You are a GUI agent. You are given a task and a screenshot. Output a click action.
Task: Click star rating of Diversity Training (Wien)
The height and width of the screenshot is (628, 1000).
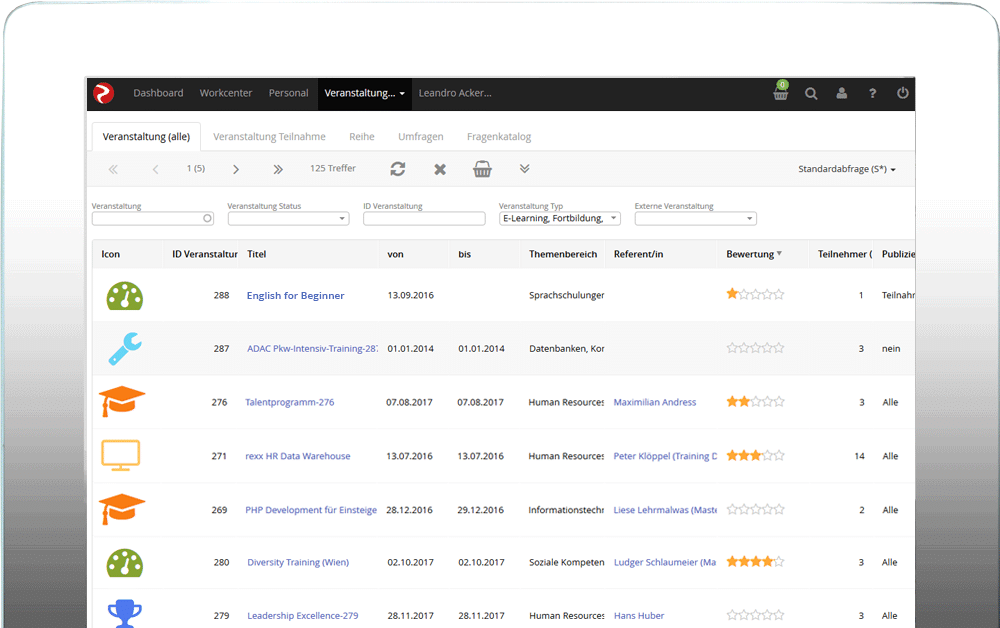(x=755, y=561)
